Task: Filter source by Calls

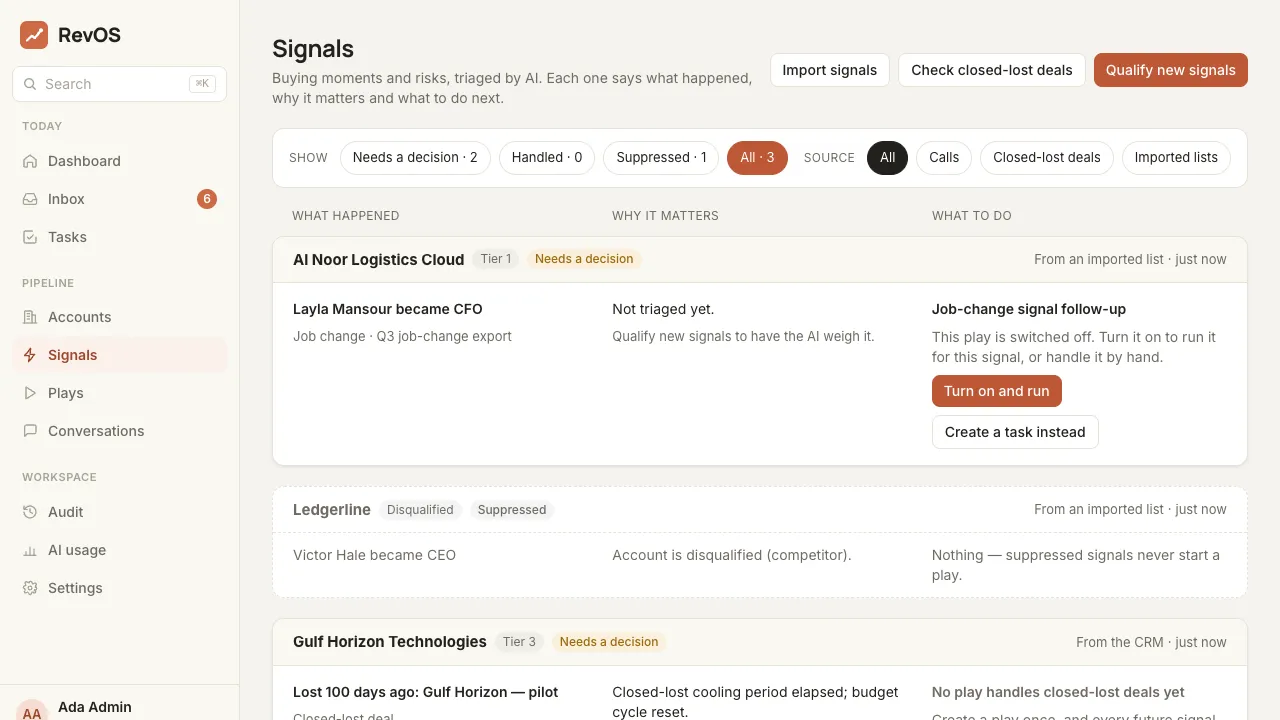Action: 944,157
